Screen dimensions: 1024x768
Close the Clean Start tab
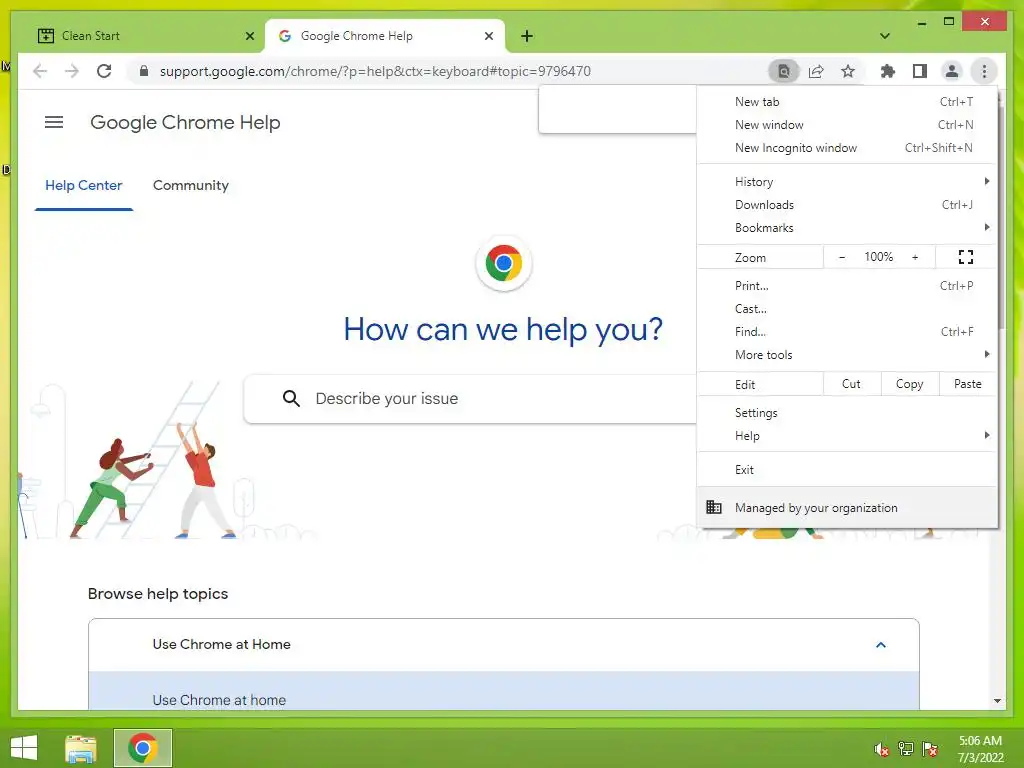pos(249,36)
